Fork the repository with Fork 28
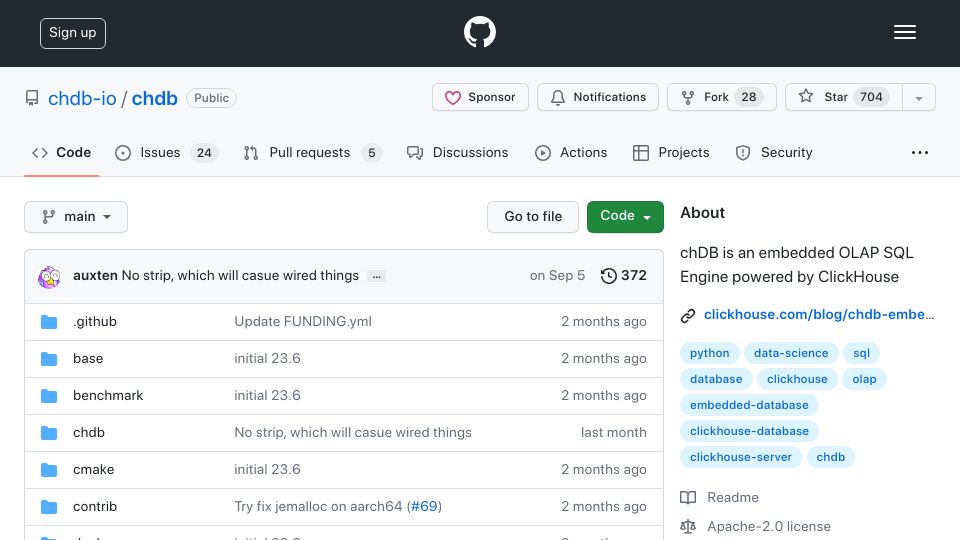This screenshot has height=540, width=960. 721,97
